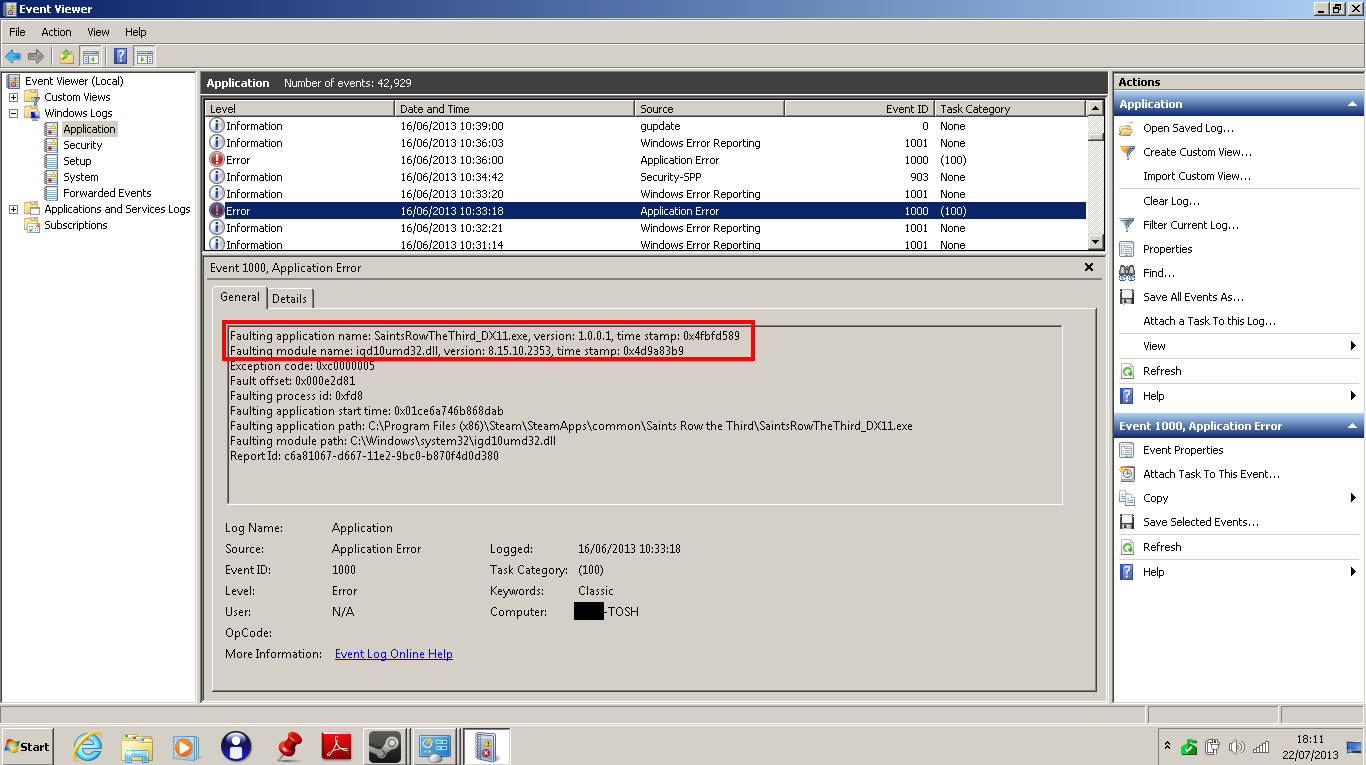Click Open Saved Log action

(x=1188, y=128)
